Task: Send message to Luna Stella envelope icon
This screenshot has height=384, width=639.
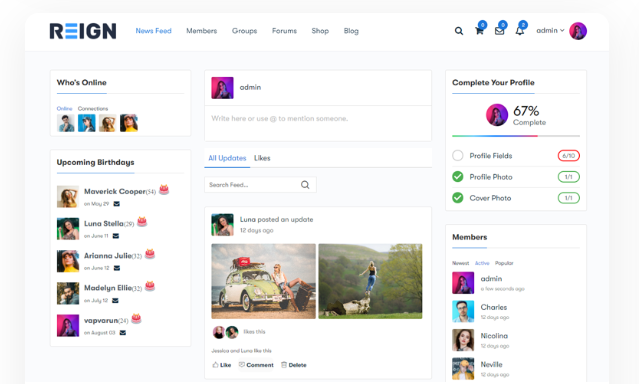Action: tap(116, 236)
